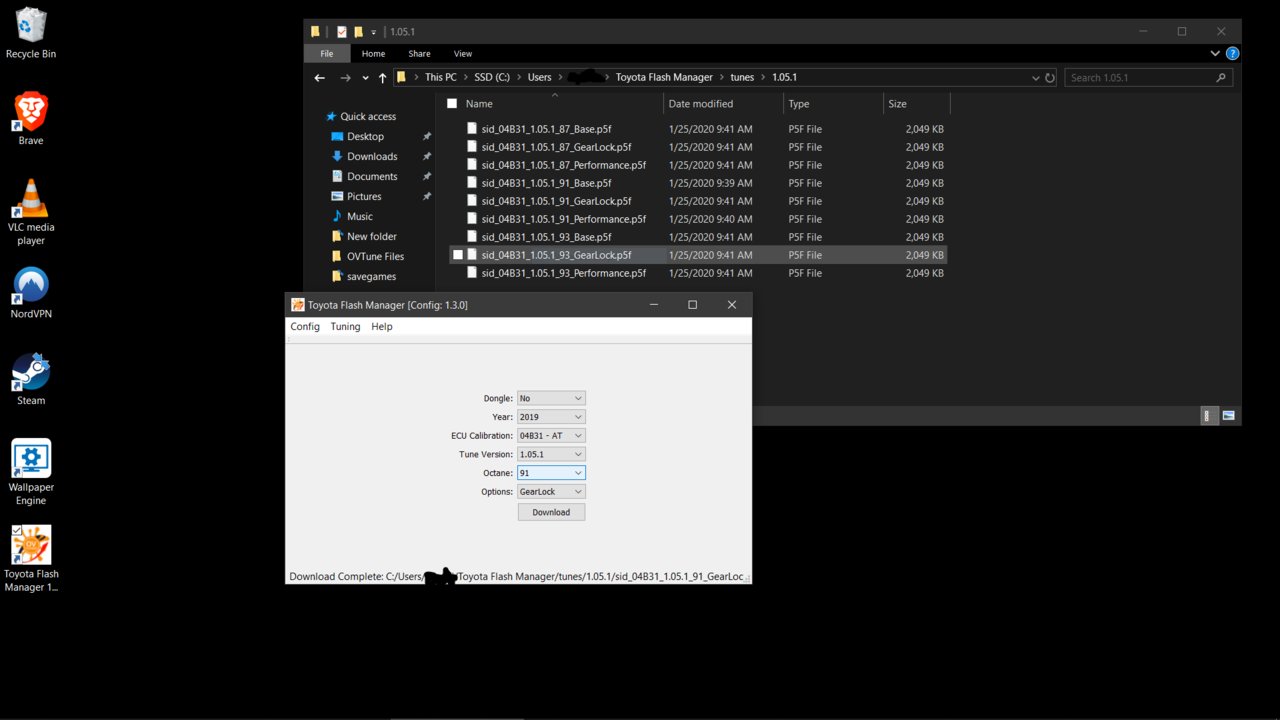
Task: Sort by the Type column header
Action: click(x=799, y=104)
